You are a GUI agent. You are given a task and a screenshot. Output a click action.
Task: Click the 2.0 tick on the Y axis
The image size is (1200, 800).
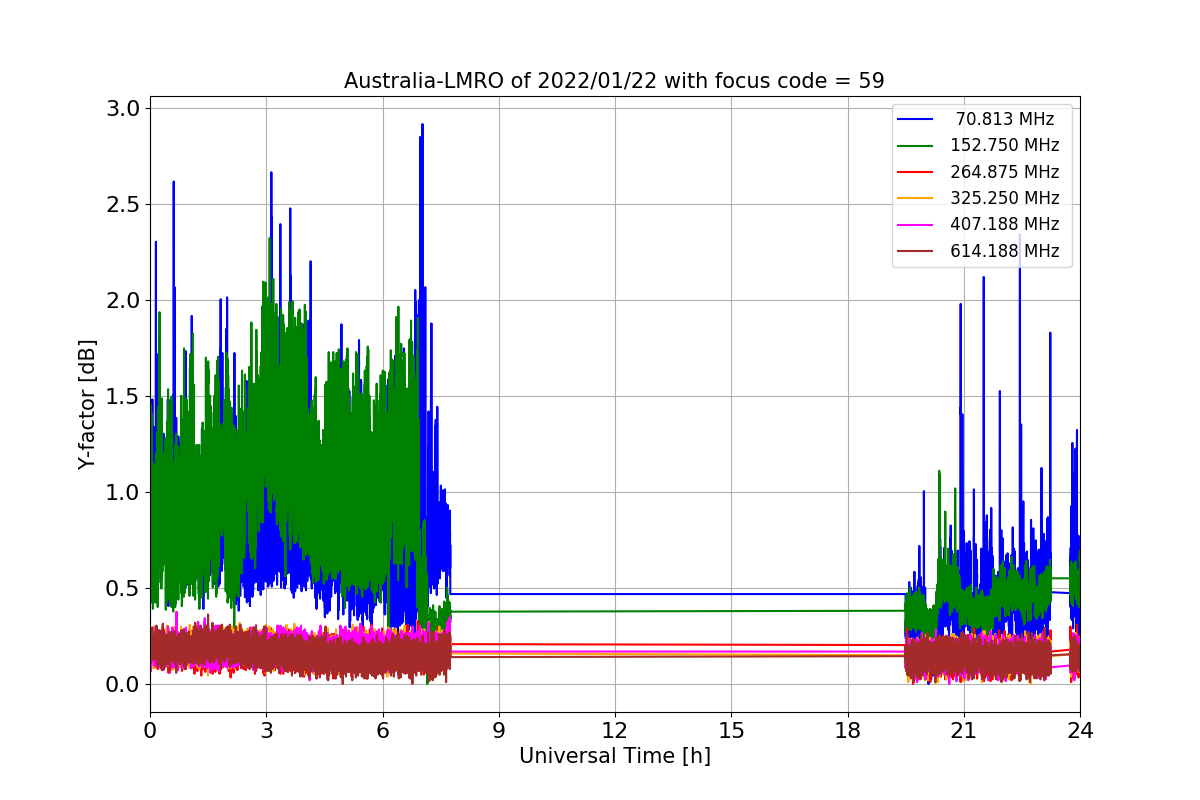124,300
